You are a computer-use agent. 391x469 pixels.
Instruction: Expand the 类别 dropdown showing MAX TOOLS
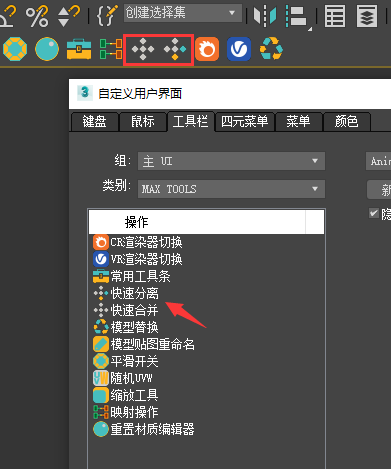[231, 189]
